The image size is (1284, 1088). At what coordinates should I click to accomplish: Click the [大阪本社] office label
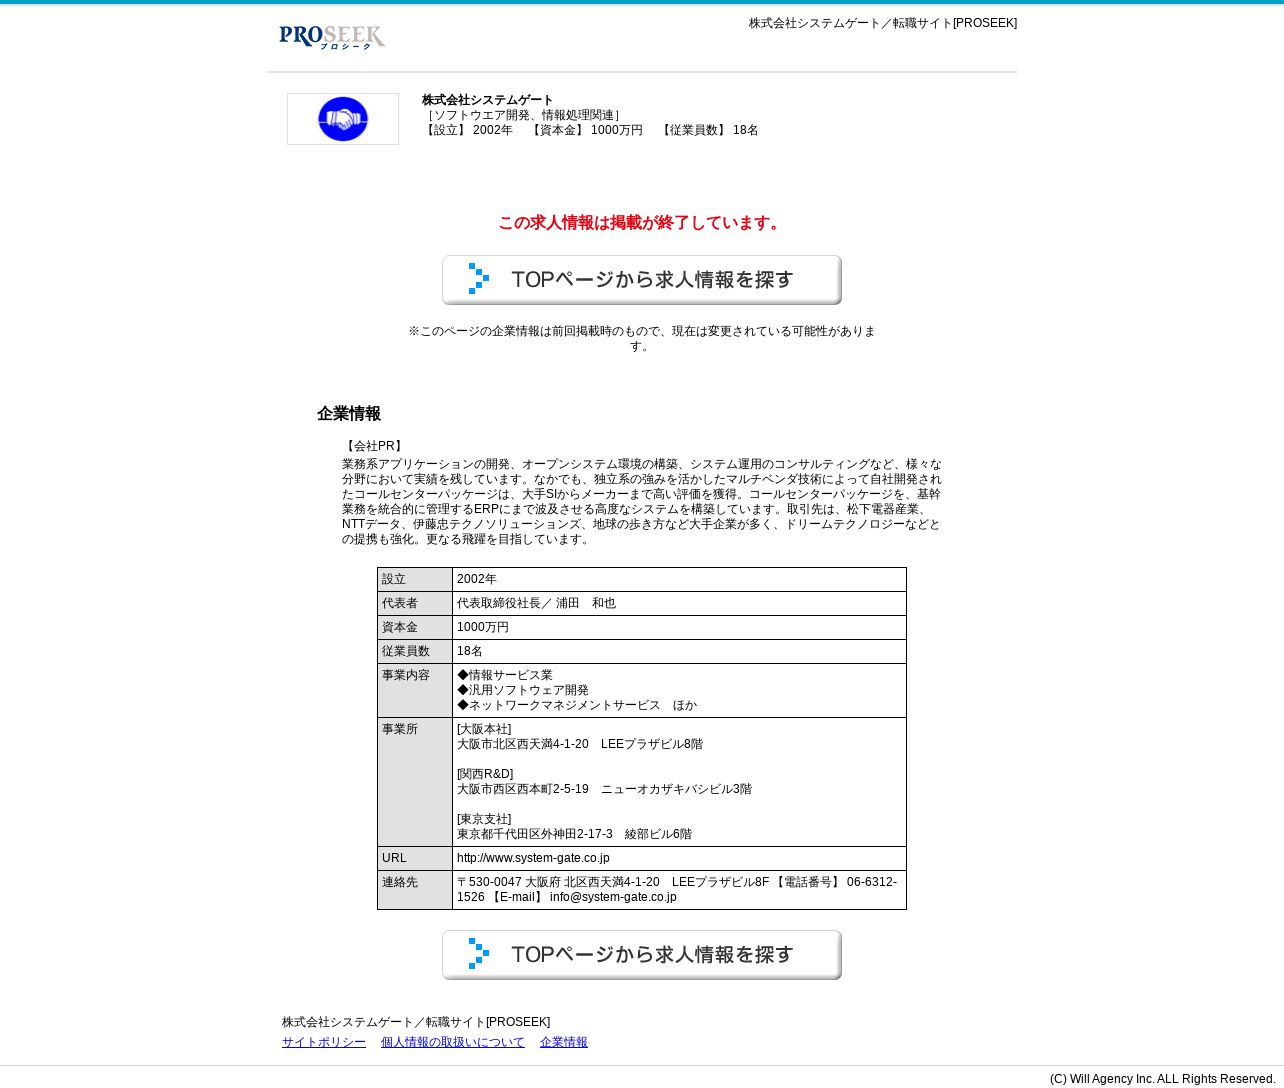pos(484,729)
